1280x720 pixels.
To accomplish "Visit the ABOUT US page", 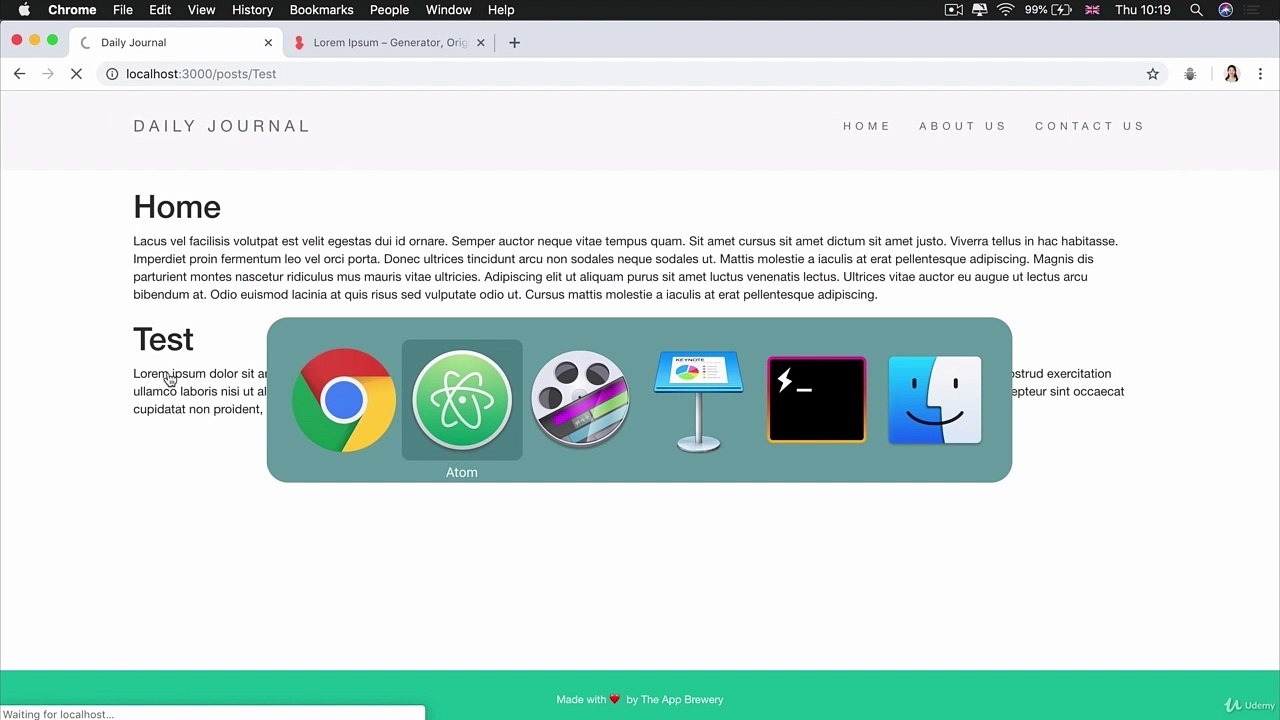I will 962,126.
